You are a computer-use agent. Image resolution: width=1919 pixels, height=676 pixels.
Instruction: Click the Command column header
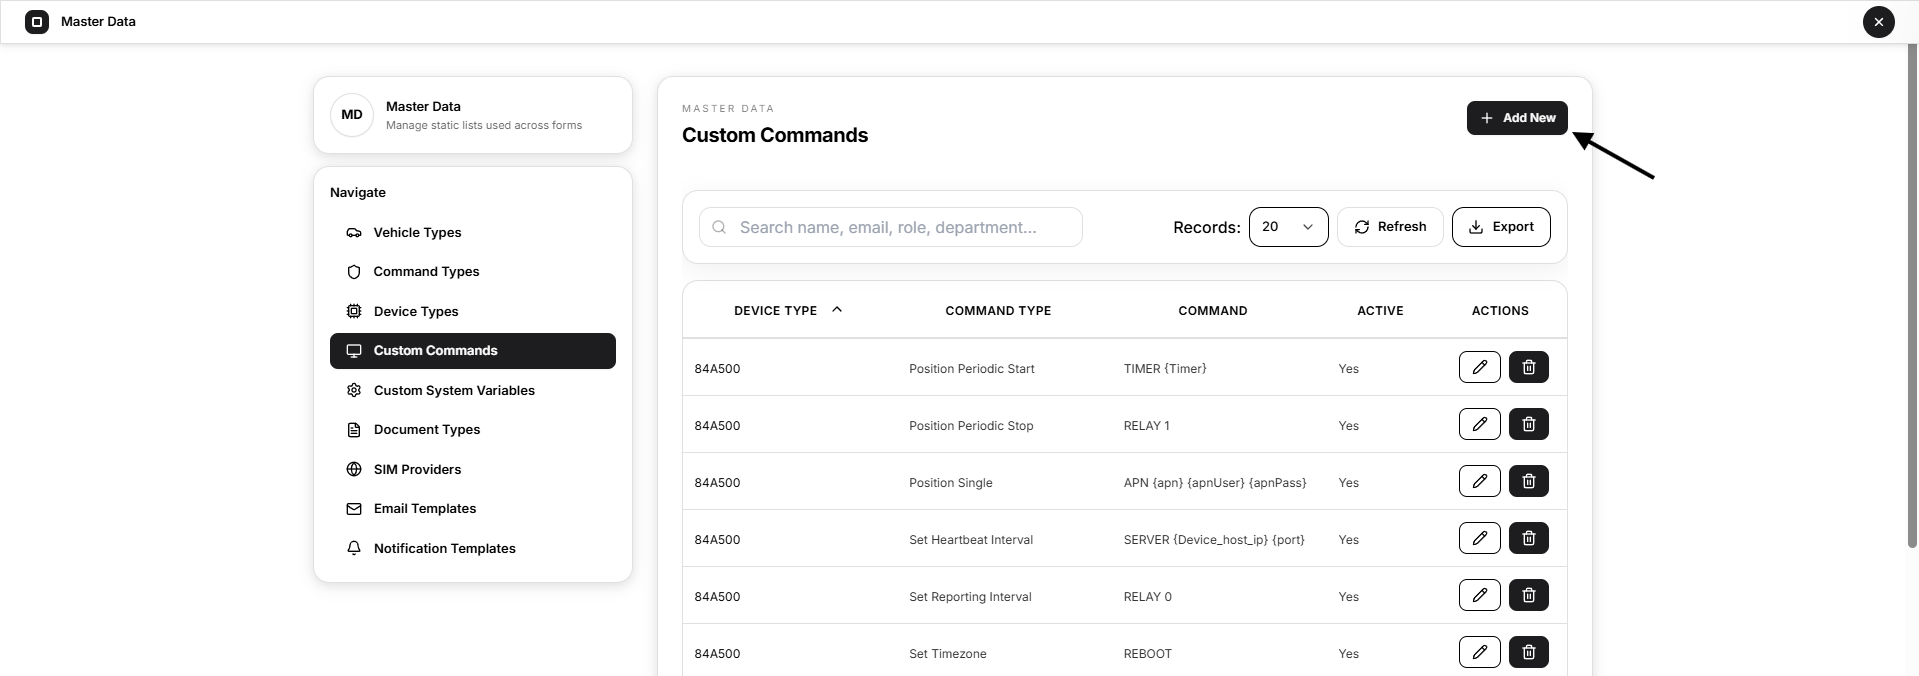pos(1212,311)
